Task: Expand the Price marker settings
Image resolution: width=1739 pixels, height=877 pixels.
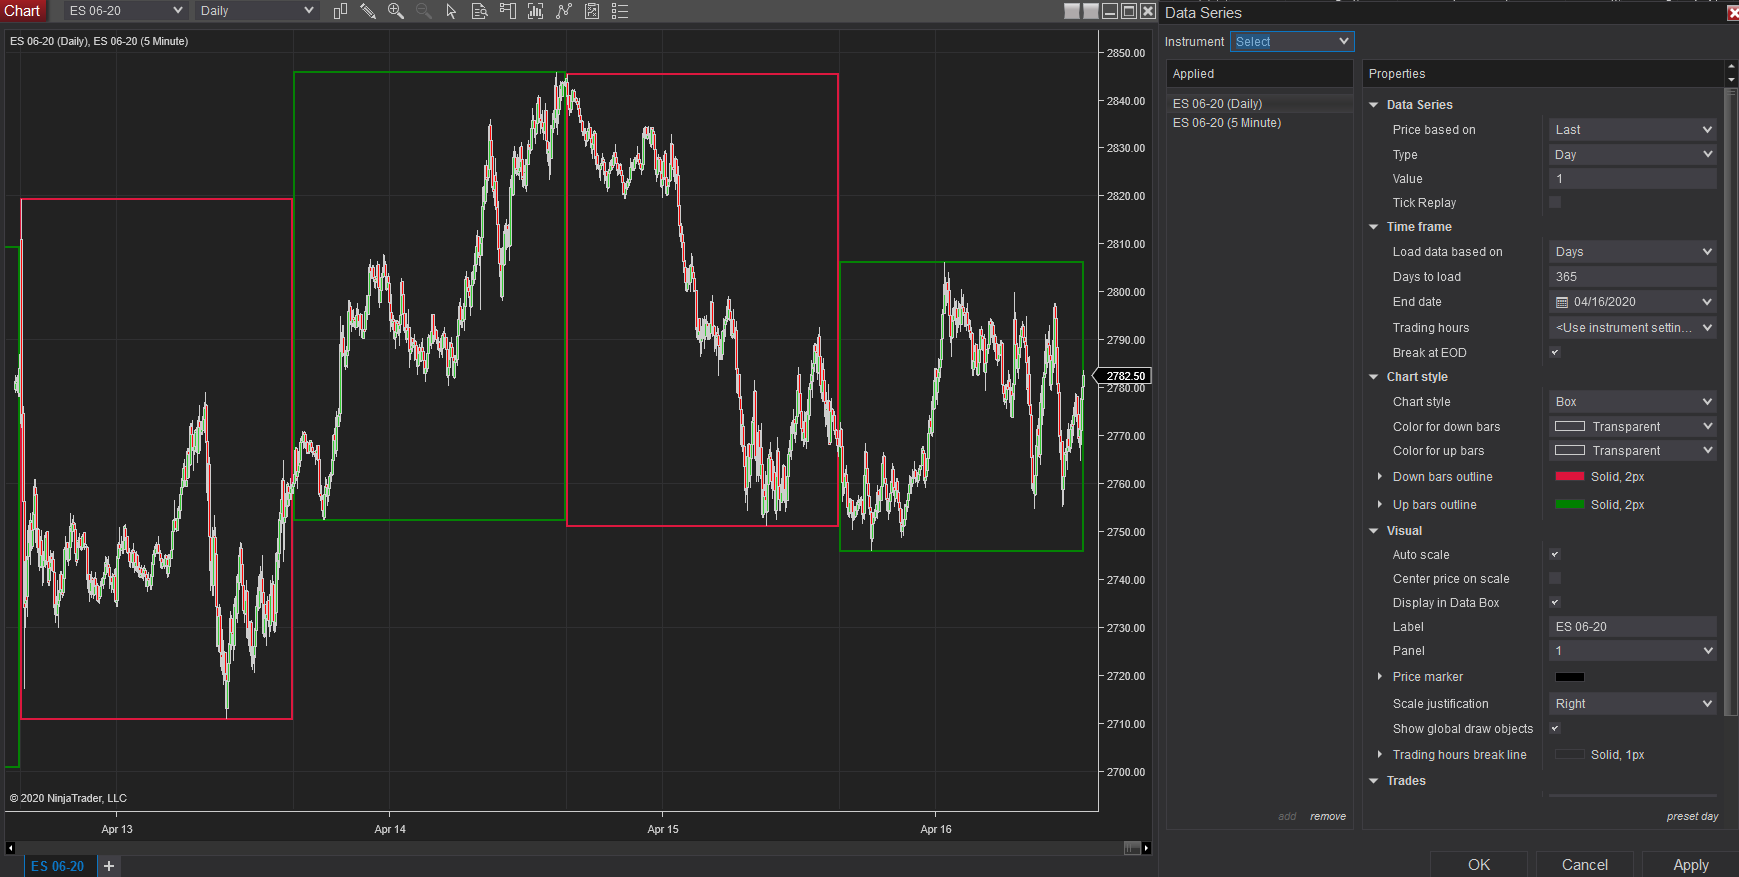Action: pos(1380,676)
